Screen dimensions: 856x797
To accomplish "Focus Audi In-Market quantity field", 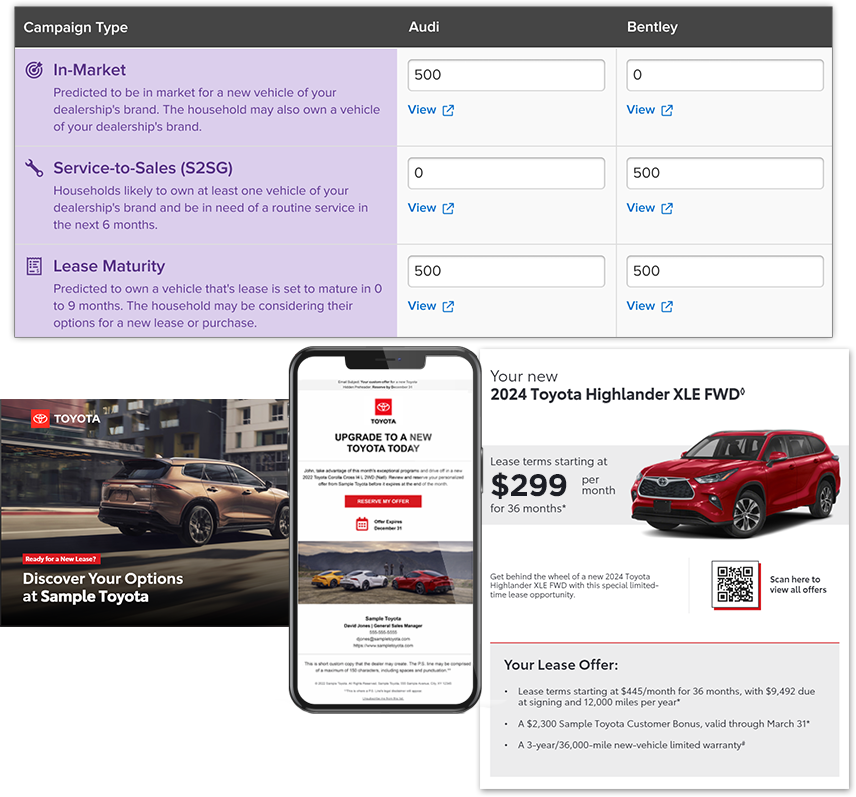I will (x=506, y=75).
